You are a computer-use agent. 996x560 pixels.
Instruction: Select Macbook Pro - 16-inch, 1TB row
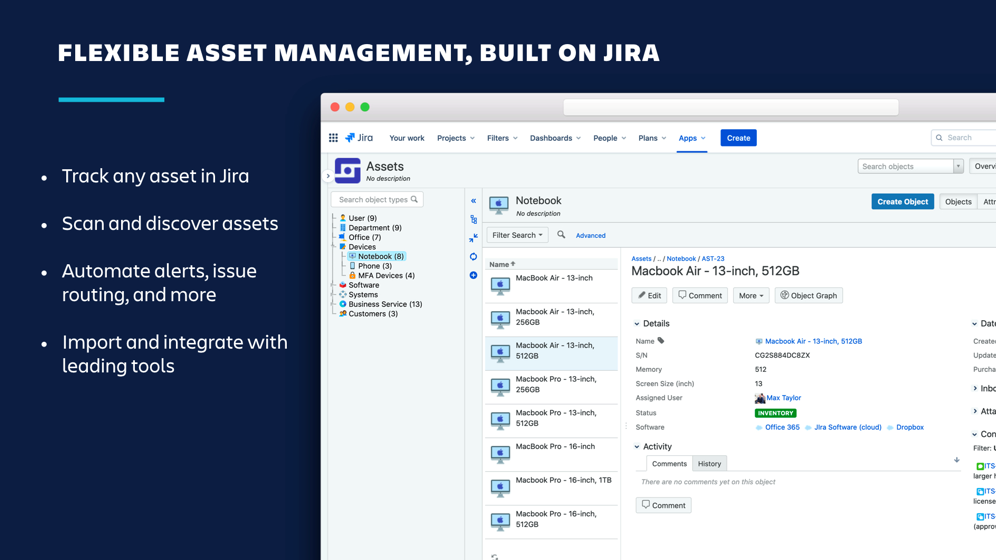[x=551, y=488]
